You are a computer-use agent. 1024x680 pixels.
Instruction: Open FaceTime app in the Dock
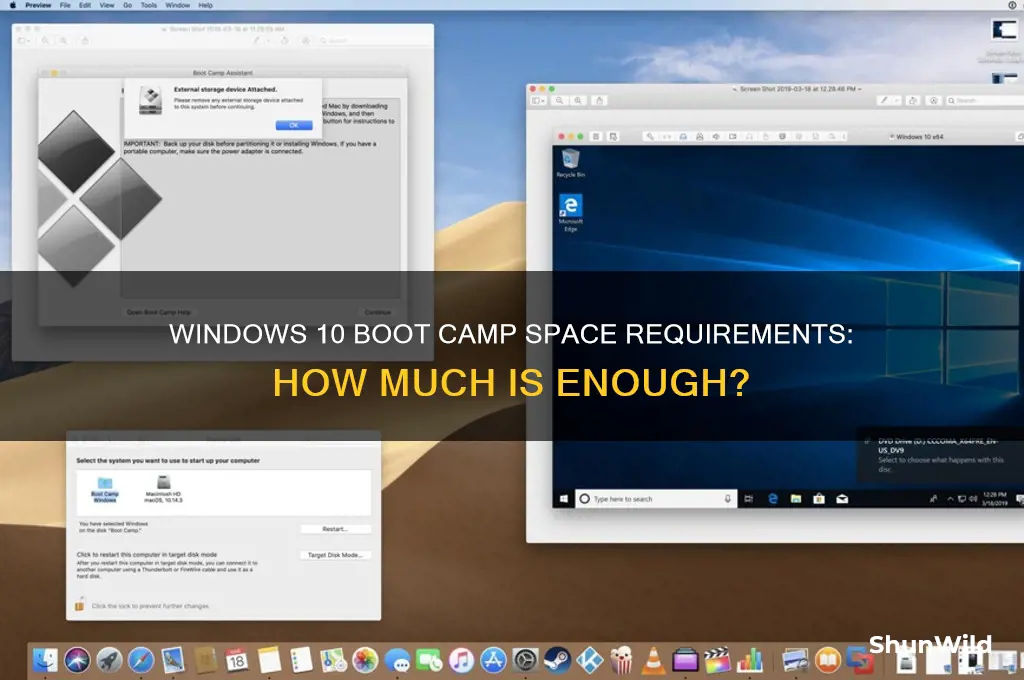click(429, 660)
